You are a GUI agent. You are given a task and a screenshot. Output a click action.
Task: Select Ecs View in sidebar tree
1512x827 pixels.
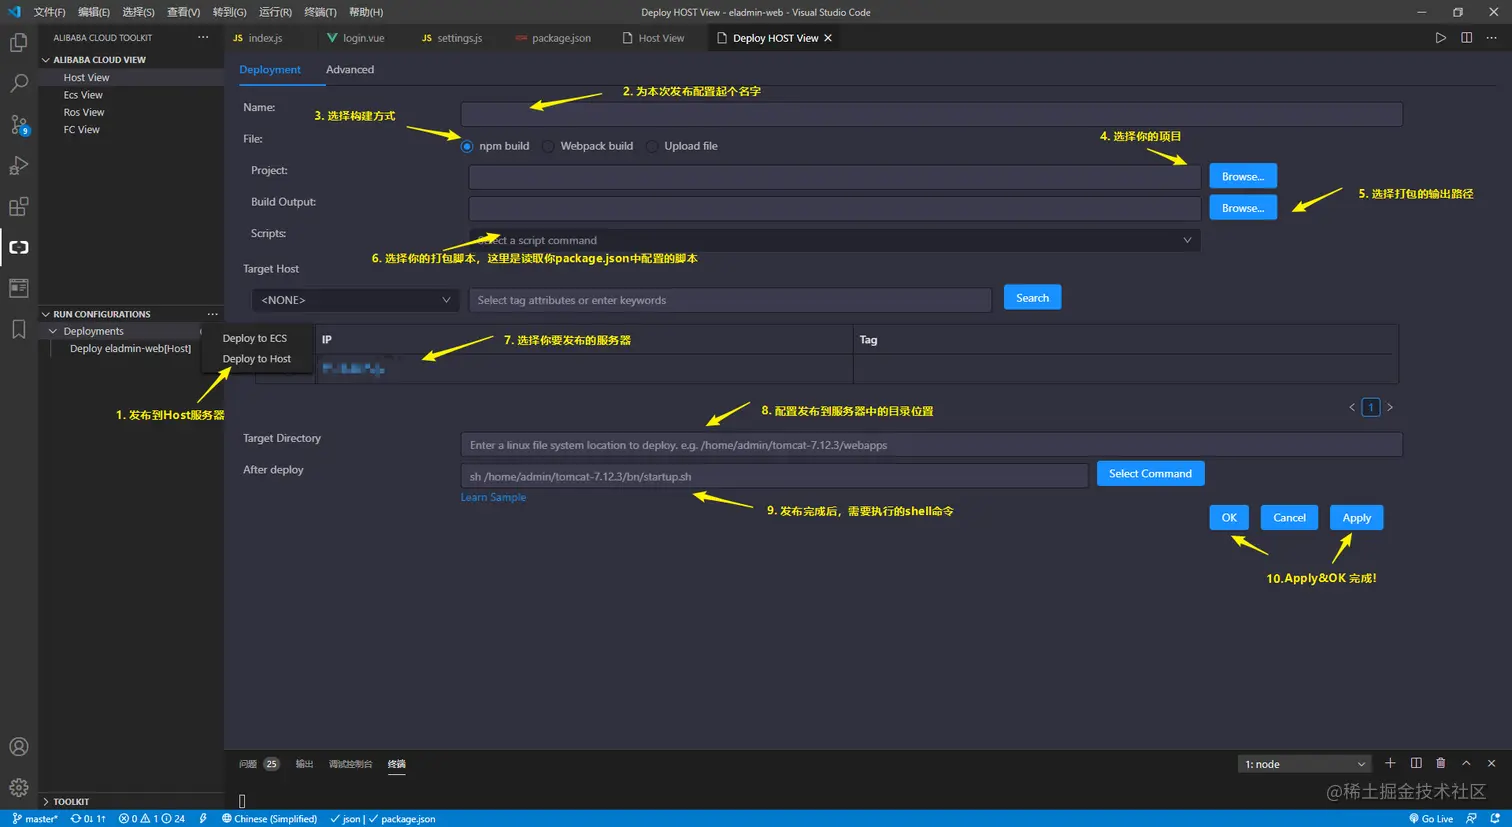tap(83, 95)
